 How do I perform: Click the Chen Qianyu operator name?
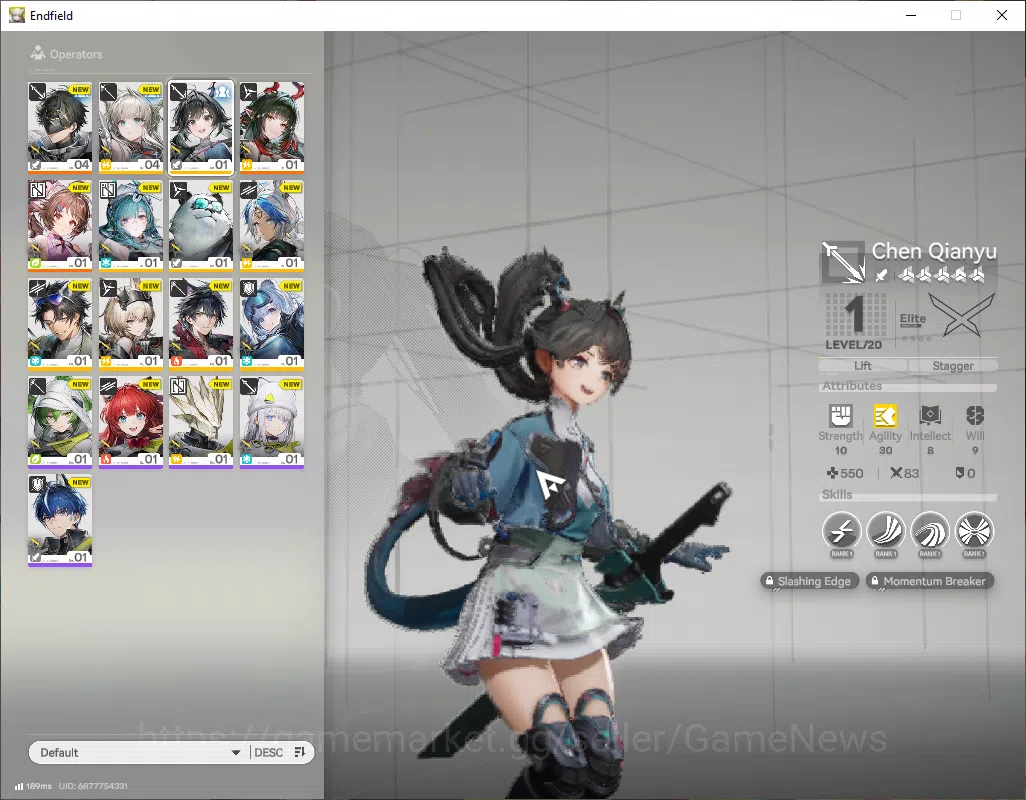tap(934, 251)
